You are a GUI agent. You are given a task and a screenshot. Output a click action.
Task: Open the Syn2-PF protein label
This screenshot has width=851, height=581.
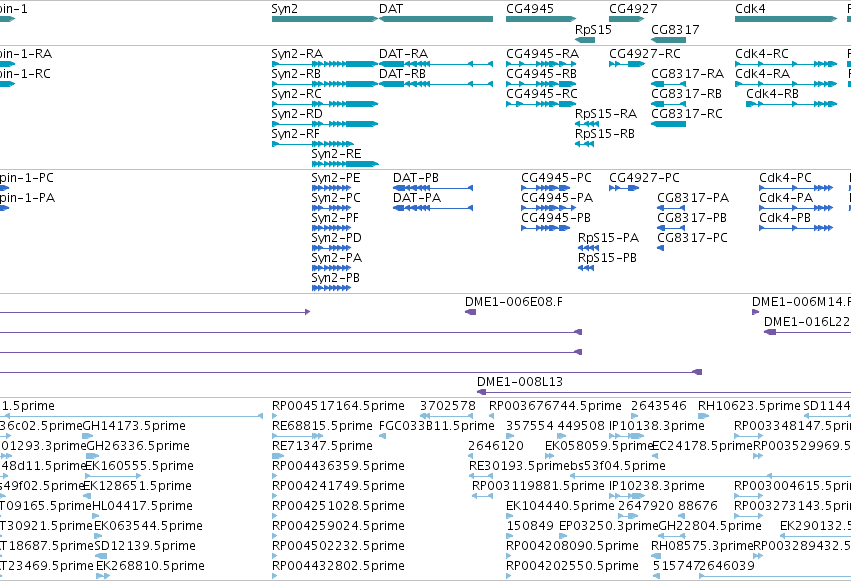click(335, 219)
